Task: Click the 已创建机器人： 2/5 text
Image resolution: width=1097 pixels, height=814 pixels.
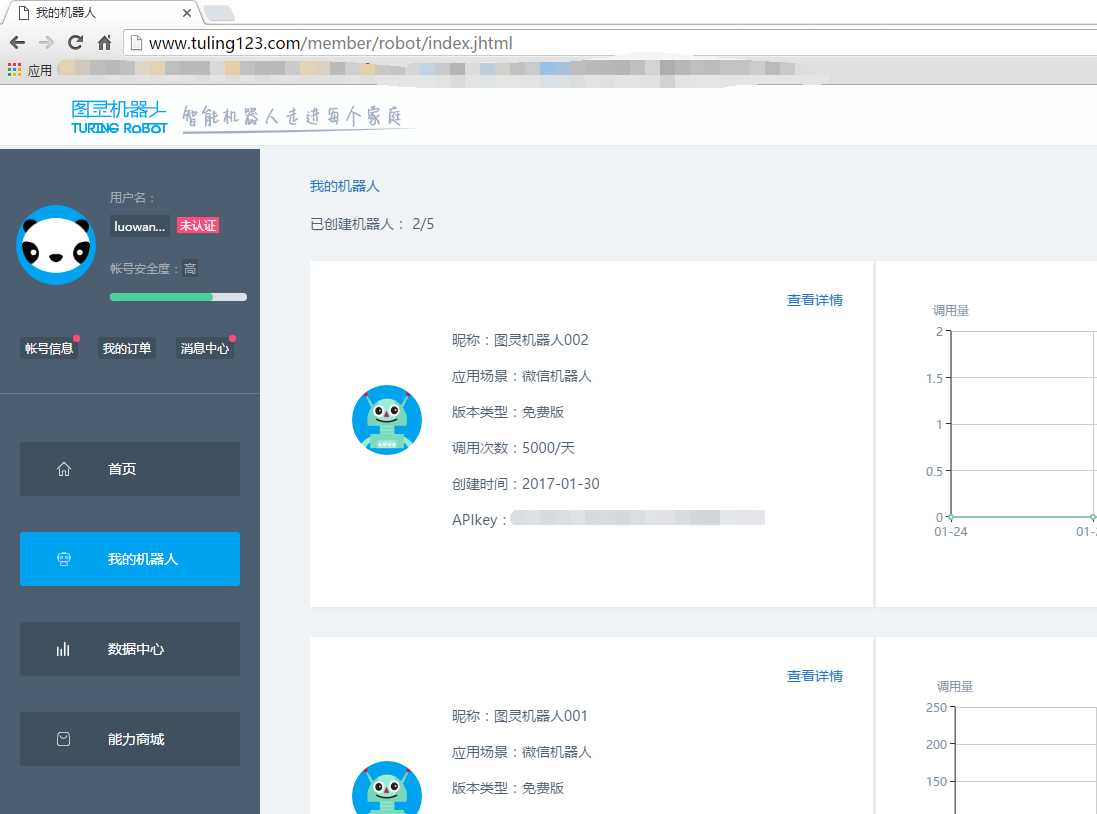Action: [372, 224]
